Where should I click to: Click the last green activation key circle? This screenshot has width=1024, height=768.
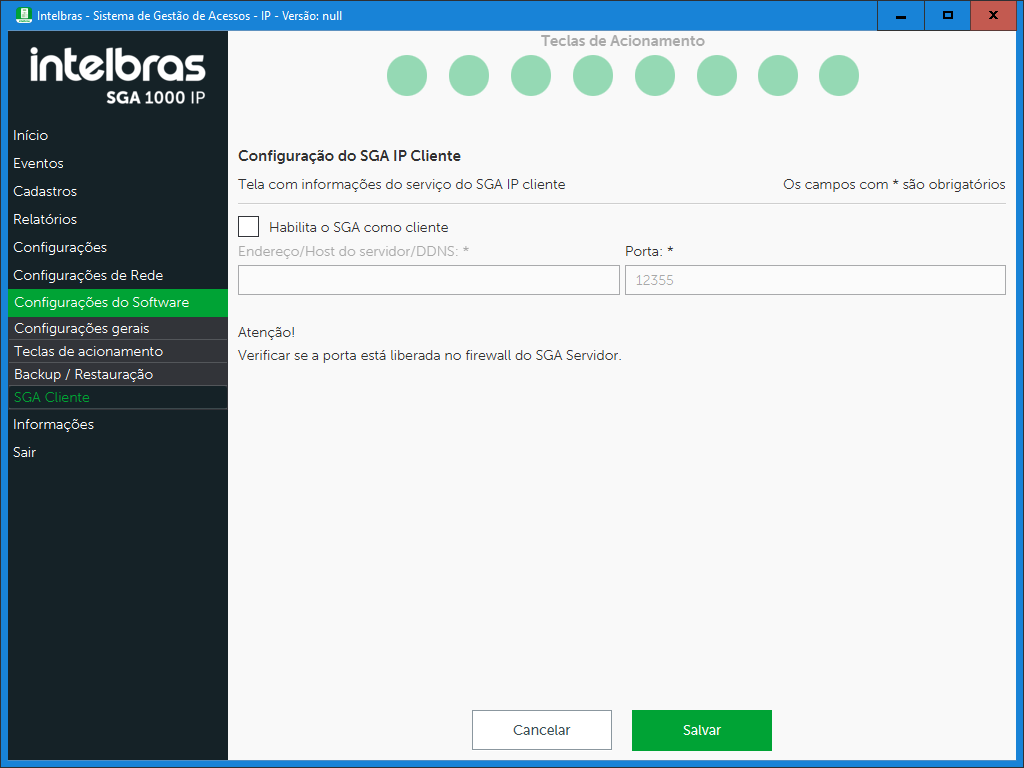coord(839,76)
